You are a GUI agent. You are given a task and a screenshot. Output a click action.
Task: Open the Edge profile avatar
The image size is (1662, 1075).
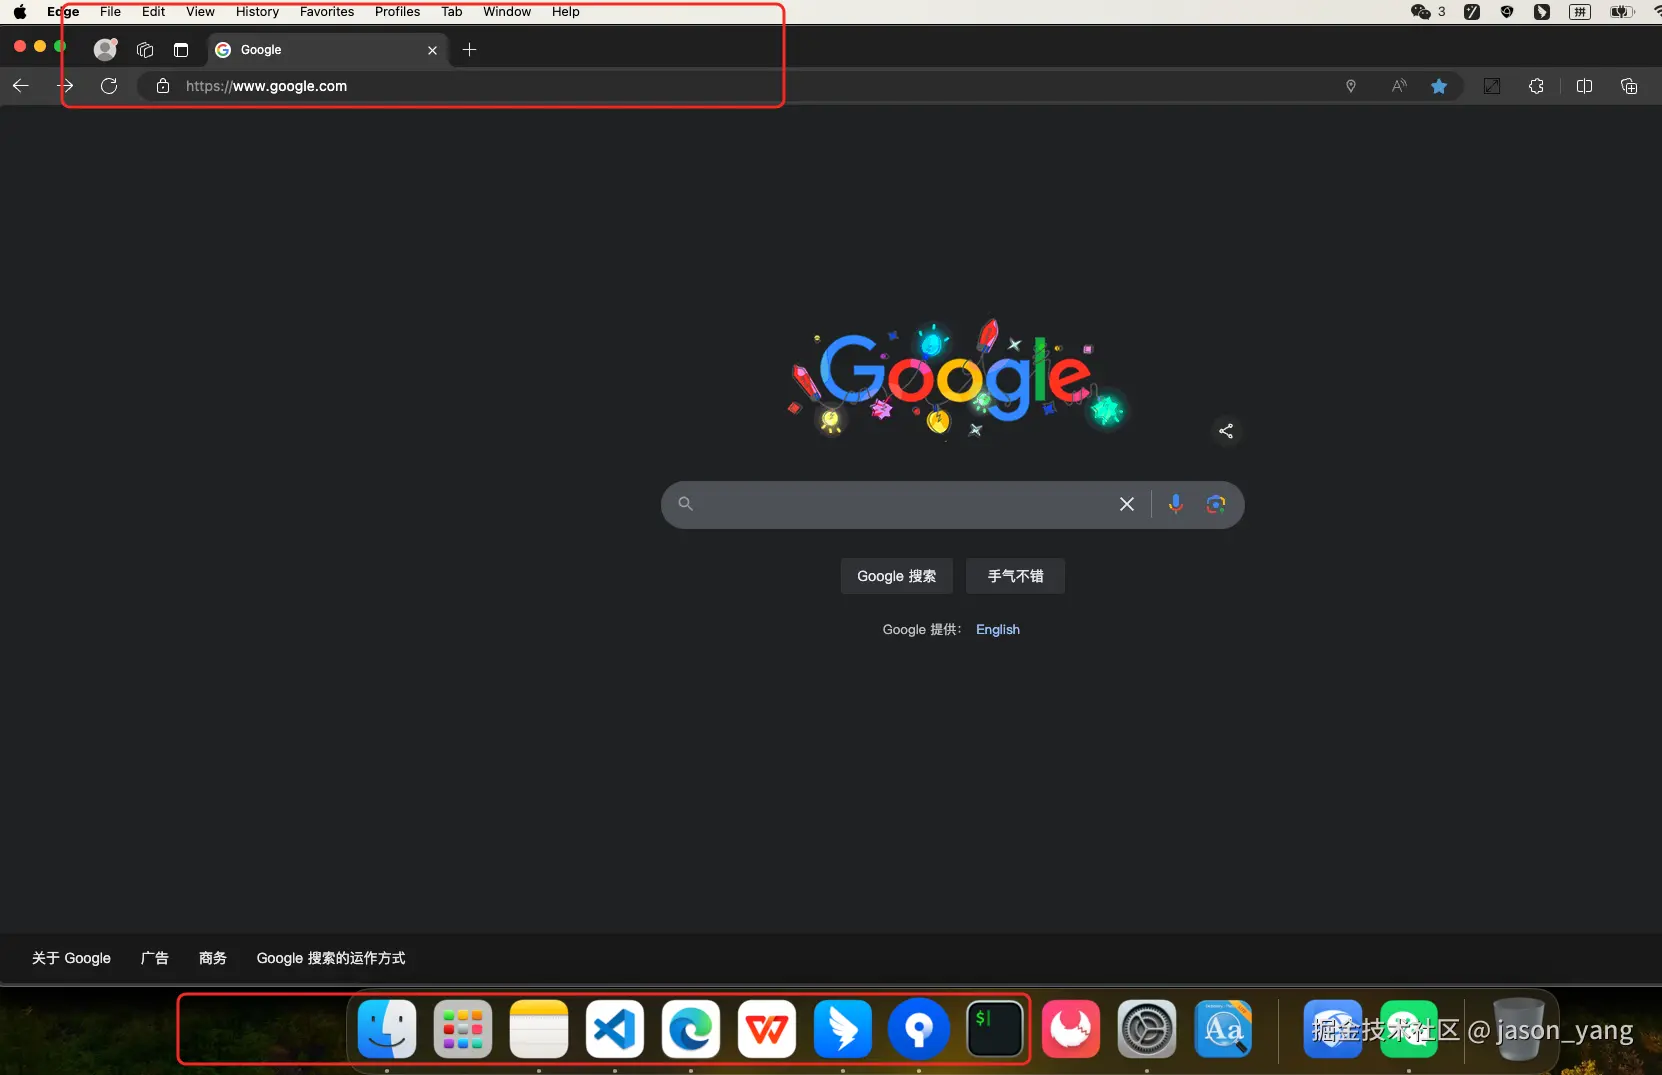[105, 49]
